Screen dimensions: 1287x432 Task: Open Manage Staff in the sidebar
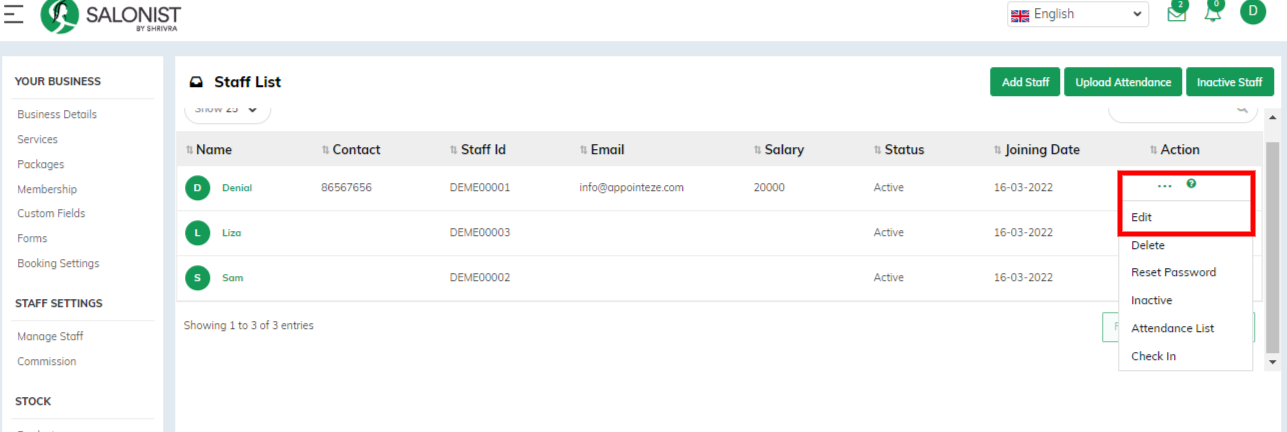(x=50, y=336)
